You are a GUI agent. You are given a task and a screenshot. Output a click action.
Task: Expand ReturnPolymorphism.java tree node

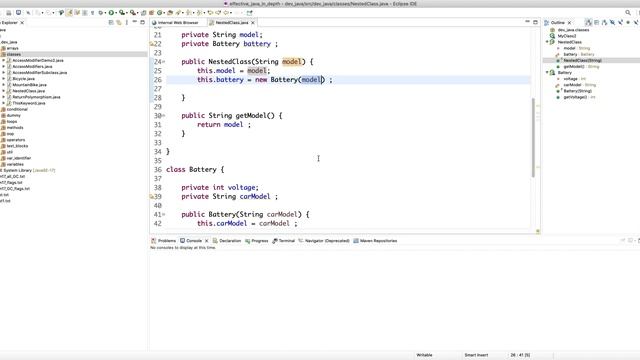4,97
